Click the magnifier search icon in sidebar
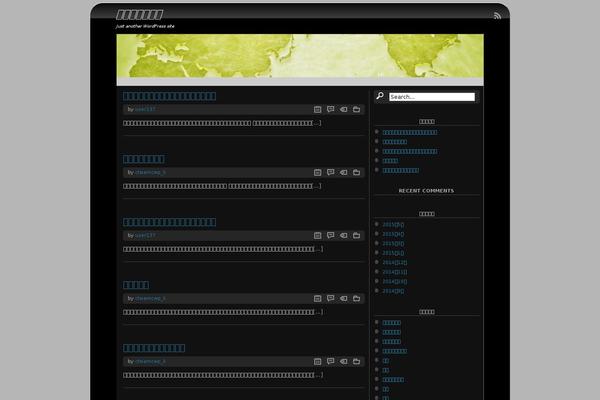 [x=380, y=96]
